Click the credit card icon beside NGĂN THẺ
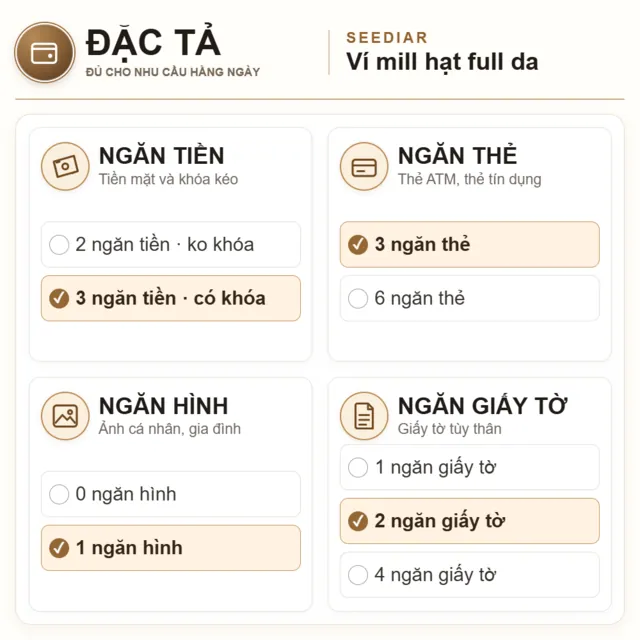The height and width of the screenshot is (640, 640). click(364, 166)
